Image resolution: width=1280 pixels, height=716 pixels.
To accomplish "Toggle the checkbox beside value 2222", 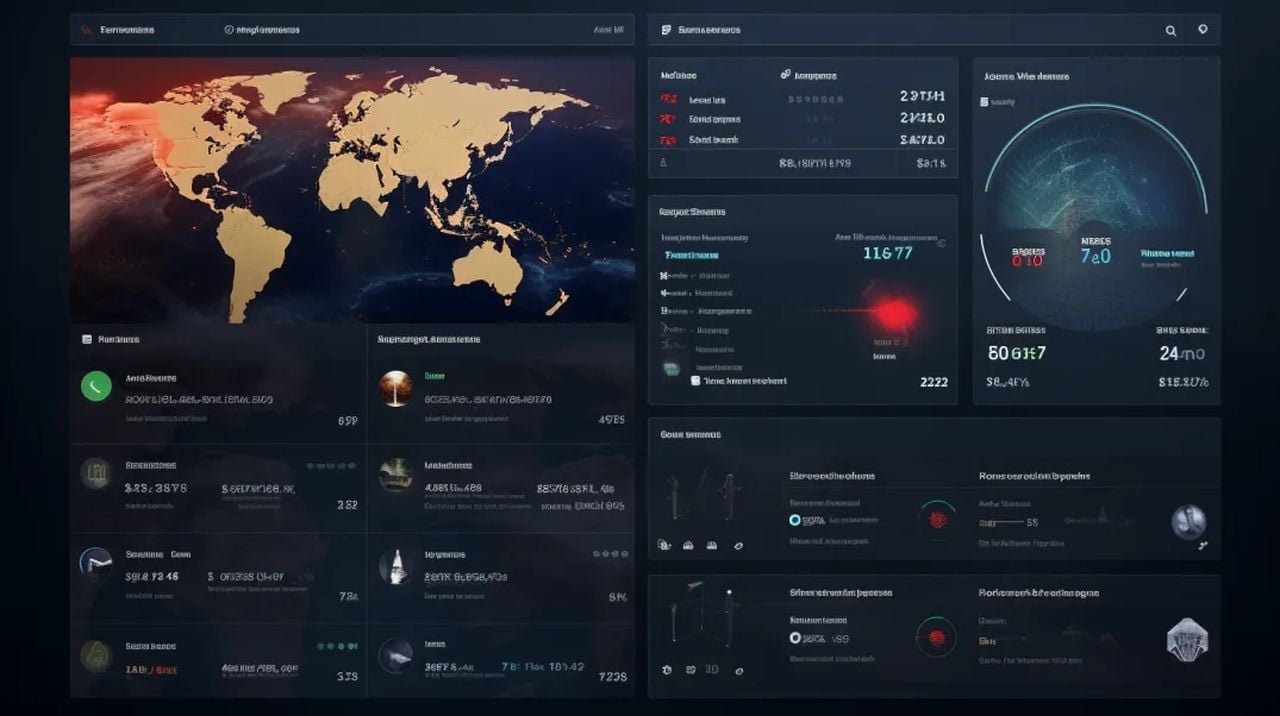I will (696, 381).
